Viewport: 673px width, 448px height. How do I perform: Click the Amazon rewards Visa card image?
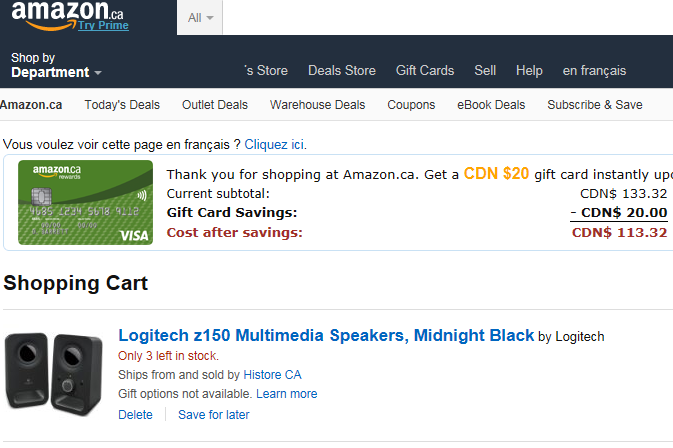point(85,204)
